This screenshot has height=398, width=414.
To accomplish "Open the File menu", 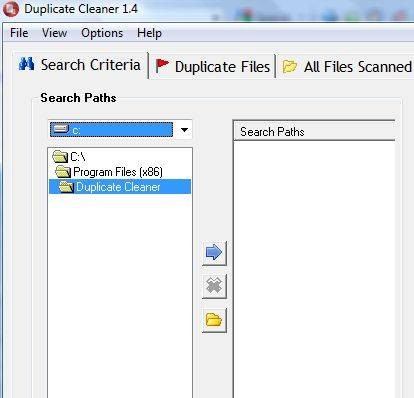I will [x=19, y=33].
